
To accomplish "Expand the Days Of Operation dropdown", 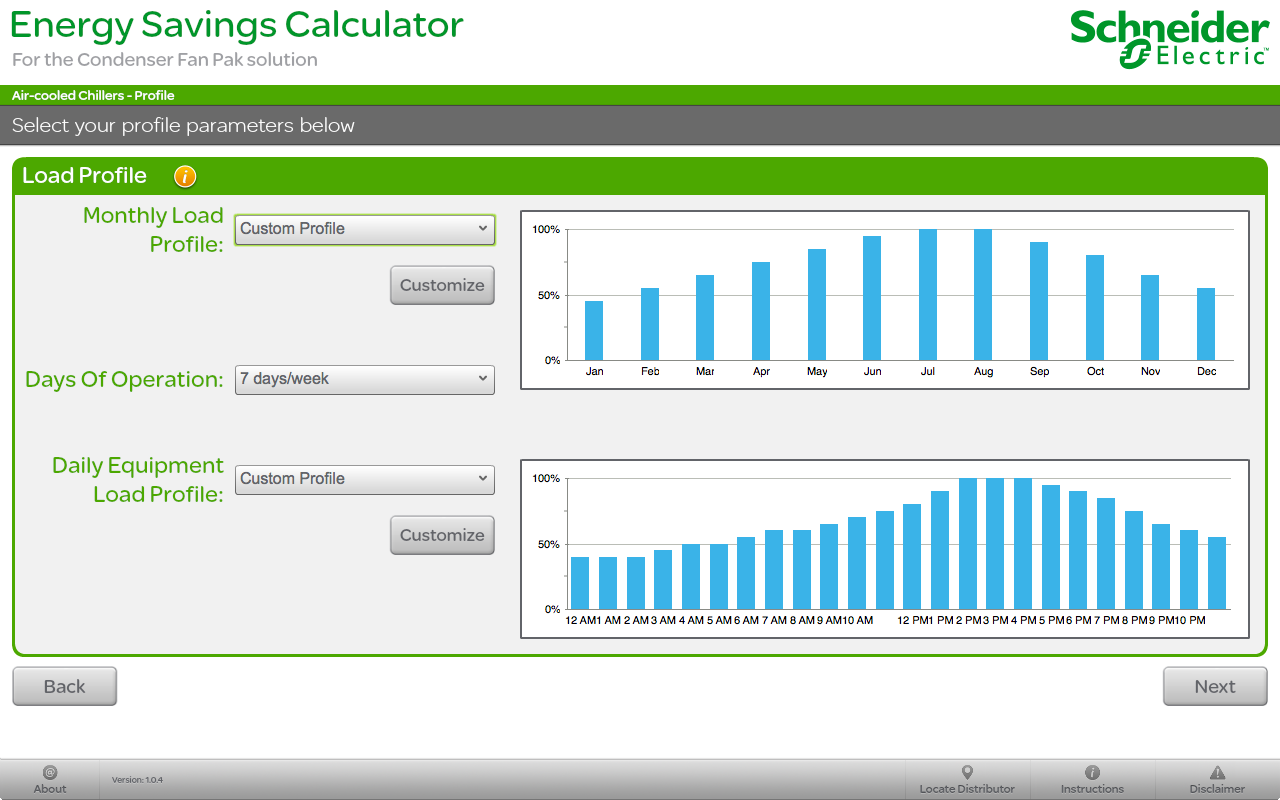I will (365, 379).
